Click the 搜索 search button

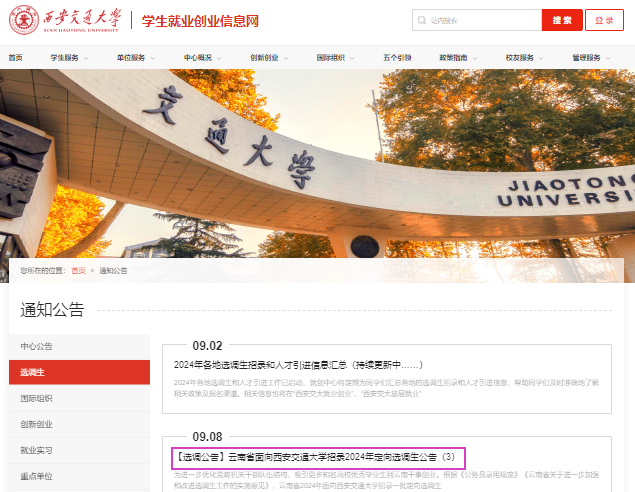pos(561,20)
